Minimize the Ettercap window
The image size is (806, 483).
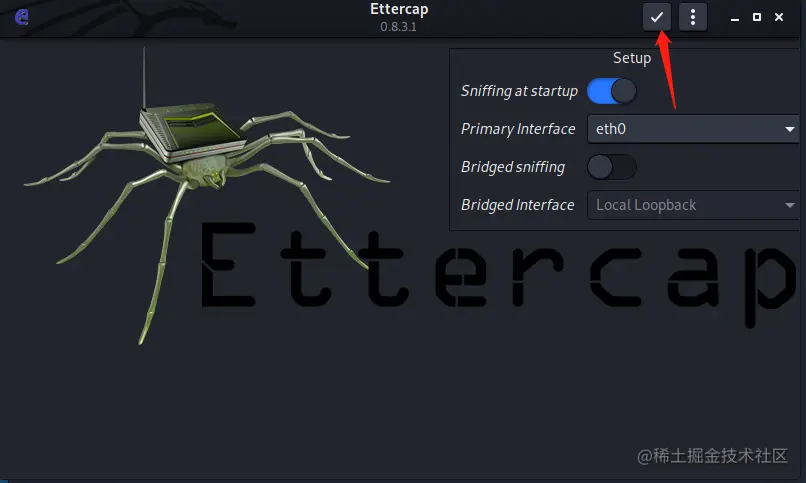(x=735, y=18)
